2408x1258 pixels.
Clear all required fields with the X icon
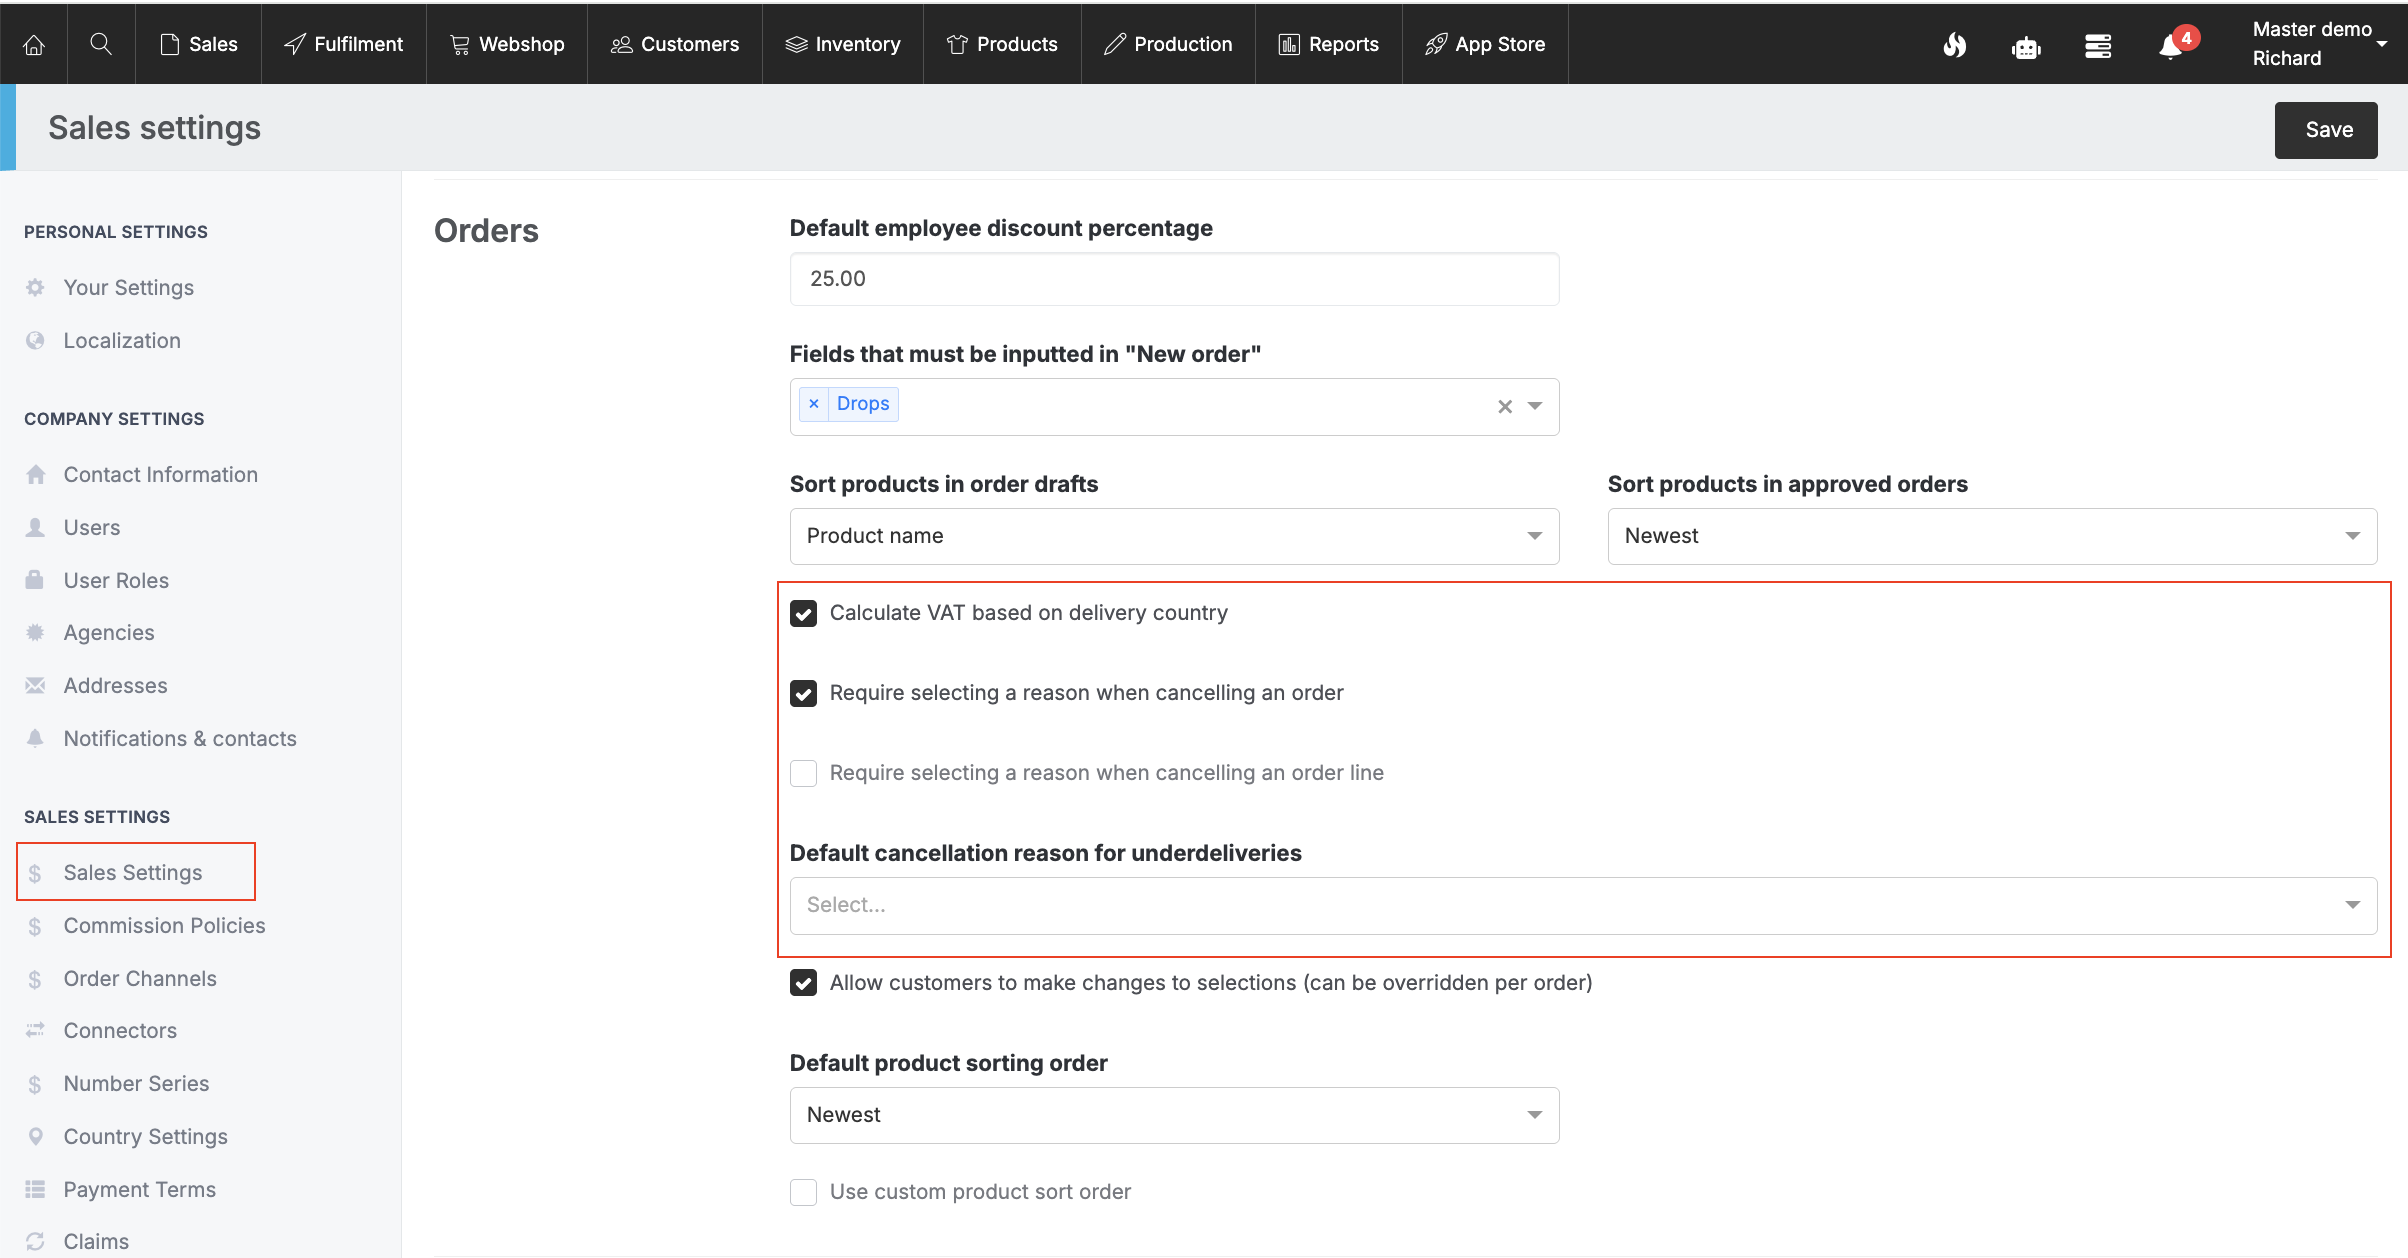click(x=1504, y=406)
